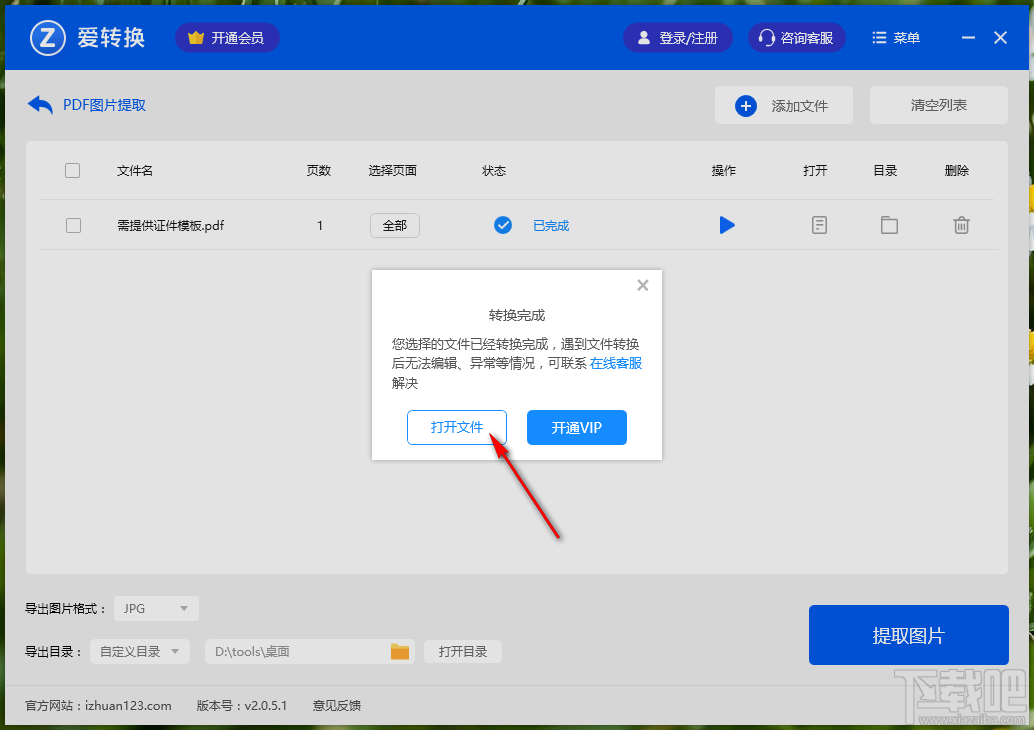Image resolution: width=1034 pixels, height=730 pixels.
Task: Delete 需提供证件模板.pdf with trash icon
Action: [961, 225]
